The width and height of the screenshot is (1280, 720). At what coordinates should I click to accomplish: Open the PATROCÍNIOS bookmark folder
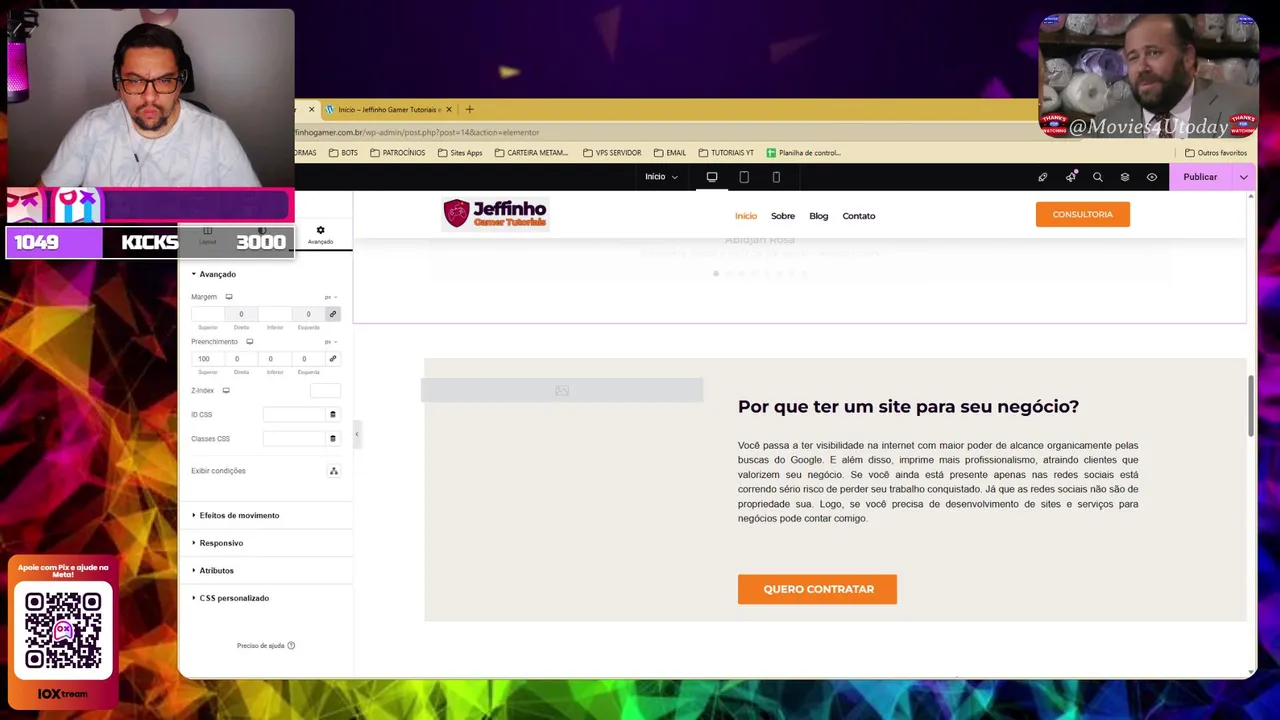tap(398, 153)
